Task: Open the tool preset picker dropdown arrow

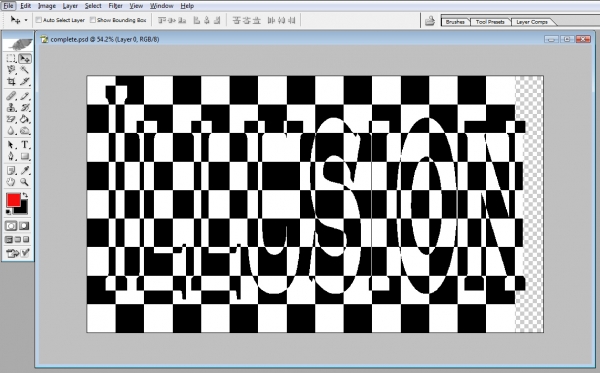Action: [26, 20]
